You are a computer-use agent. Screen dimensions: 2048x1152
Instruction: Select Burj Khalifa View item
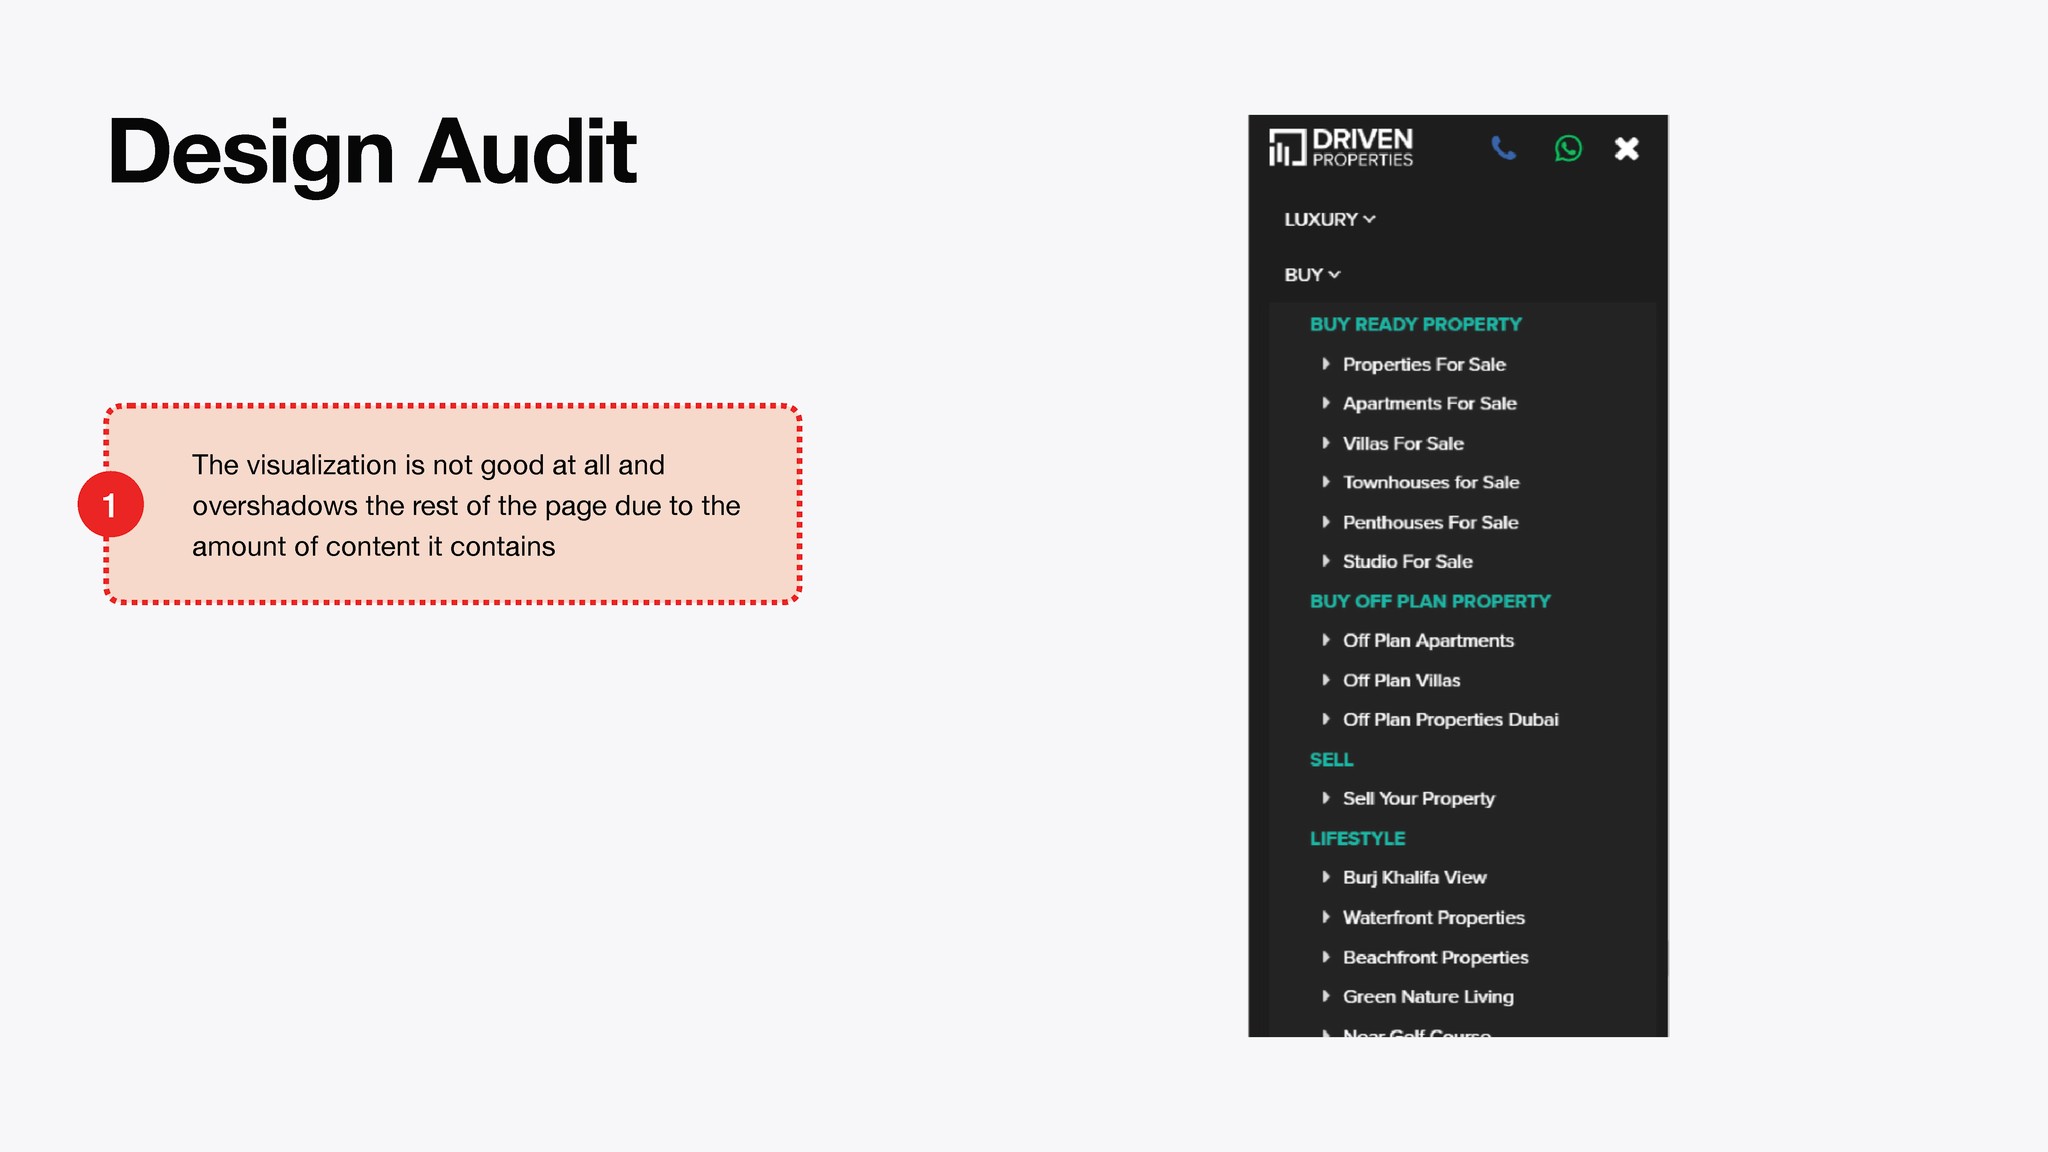point(1414,878)
